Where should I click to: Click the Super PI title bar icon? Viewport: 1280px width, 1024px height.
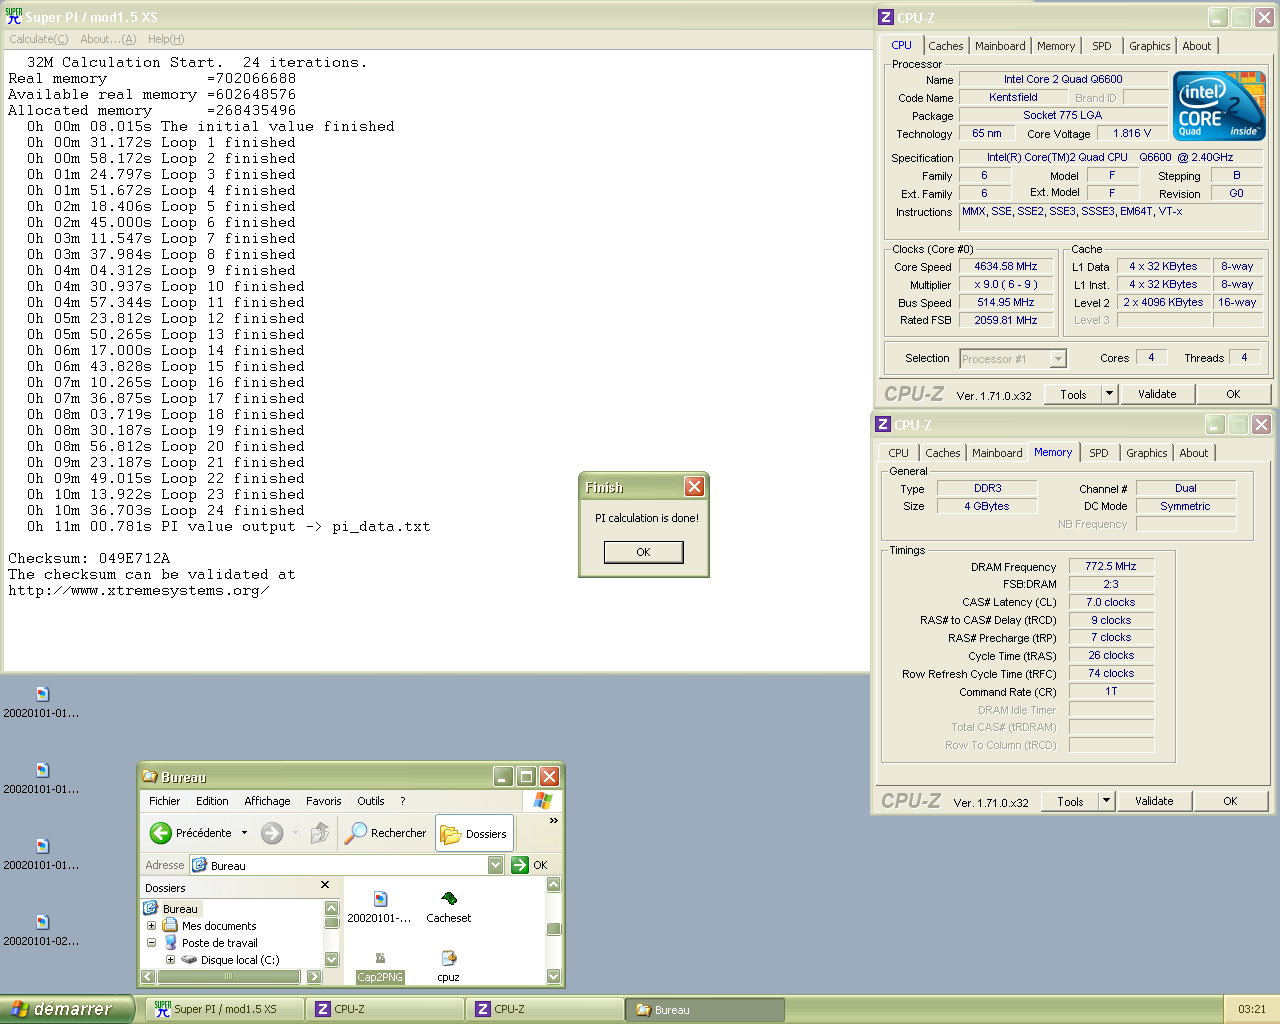(x=13, y=17)
